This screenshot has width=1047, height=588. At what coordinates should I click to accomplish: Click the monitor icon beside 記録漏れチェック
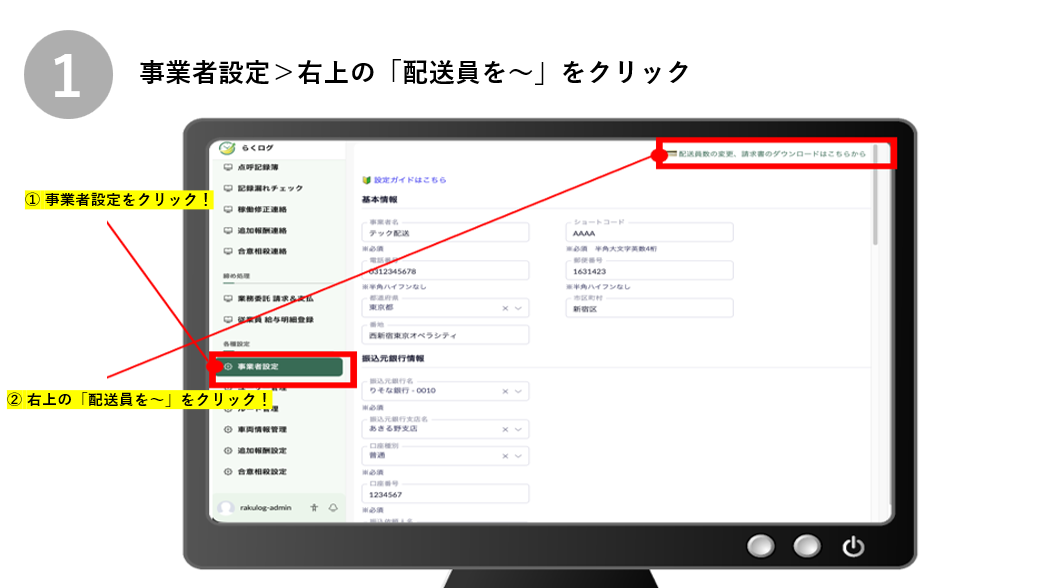[228, 188]
